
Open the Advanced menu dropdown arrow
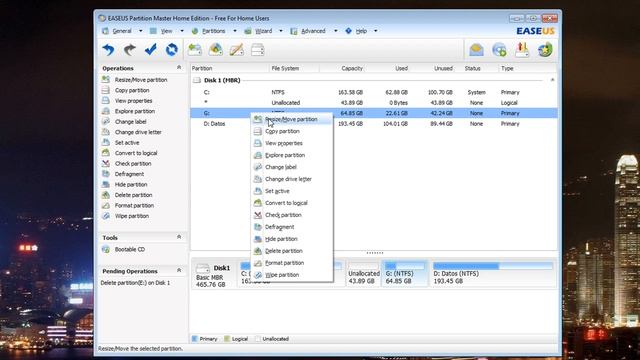coord(336,31)
